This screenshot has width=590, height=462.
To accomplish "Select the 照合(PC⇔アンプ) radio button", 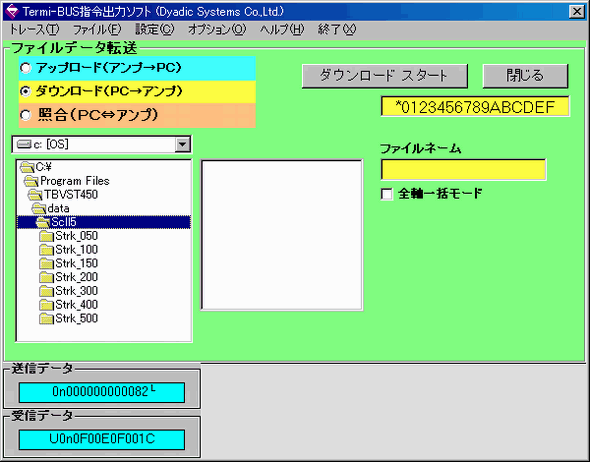I will [x=26, y=115].
